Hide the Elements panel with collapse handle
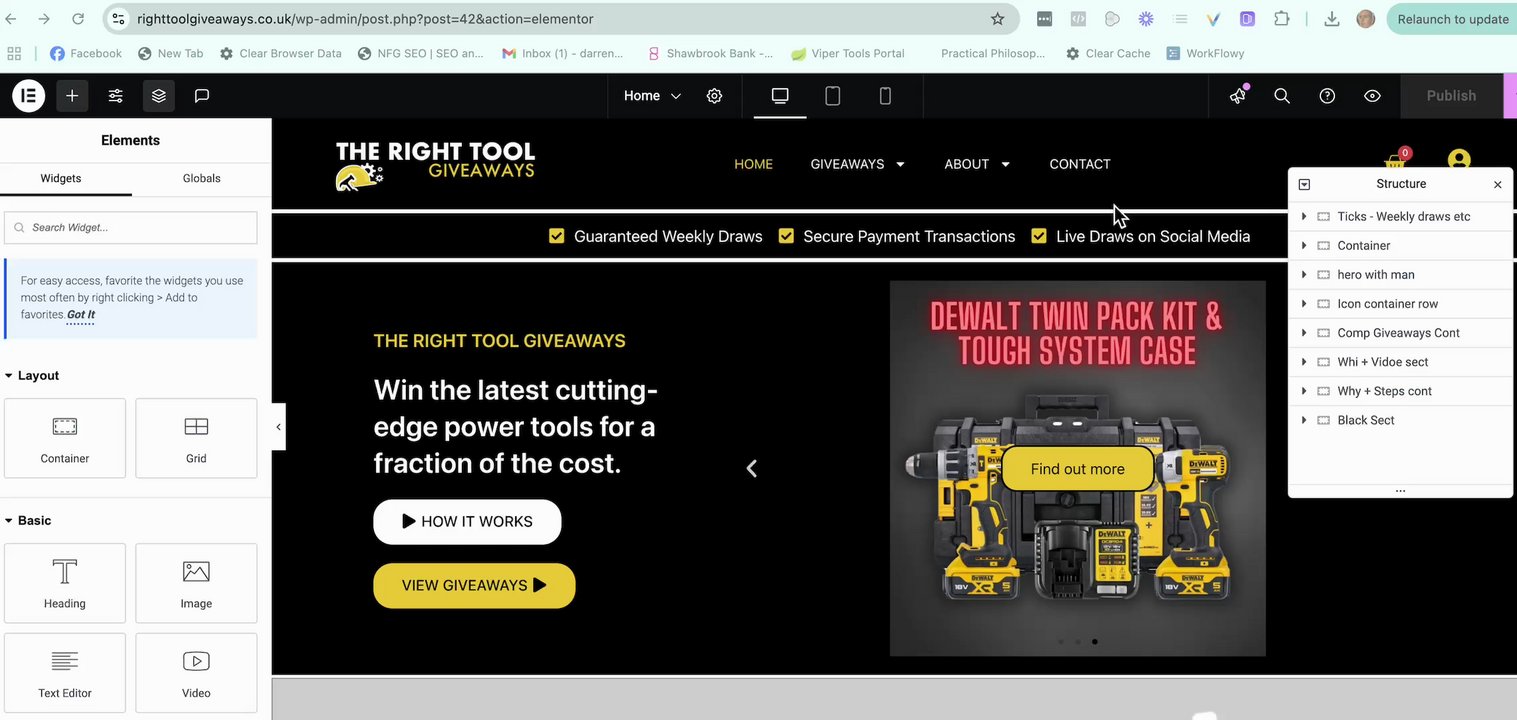 point(278,427)
